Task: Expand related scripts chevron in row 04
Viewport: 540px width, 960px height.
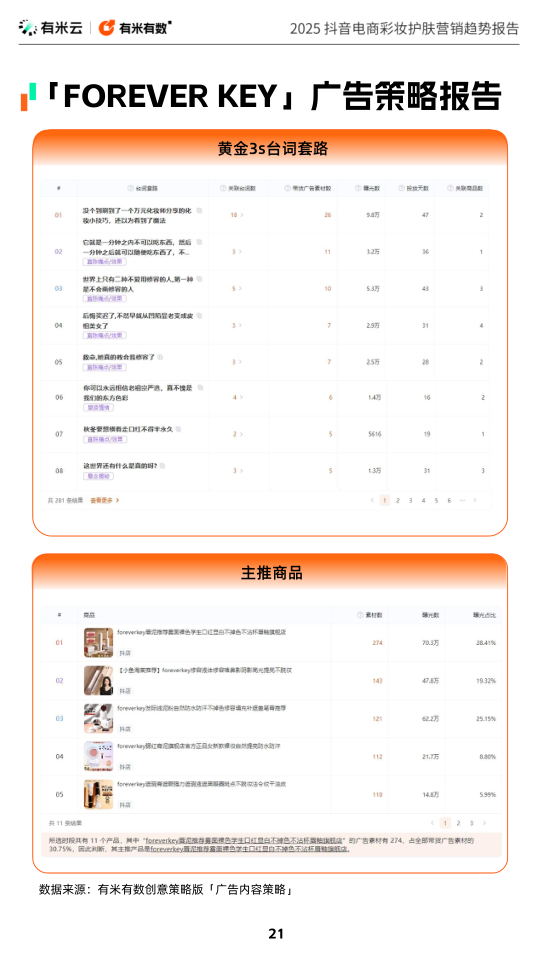Action: 241,325
